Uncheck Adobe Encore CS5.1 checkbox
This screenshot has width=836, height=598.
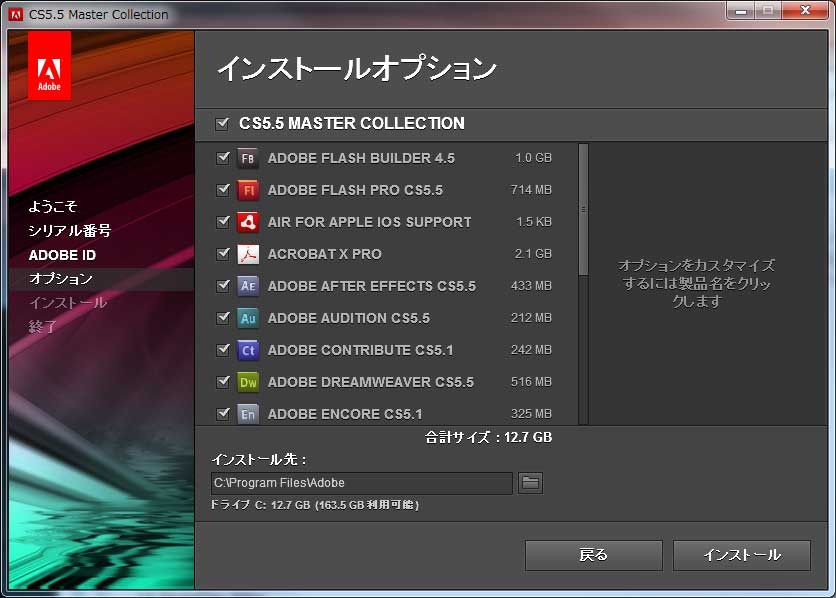tap(223, 414)
